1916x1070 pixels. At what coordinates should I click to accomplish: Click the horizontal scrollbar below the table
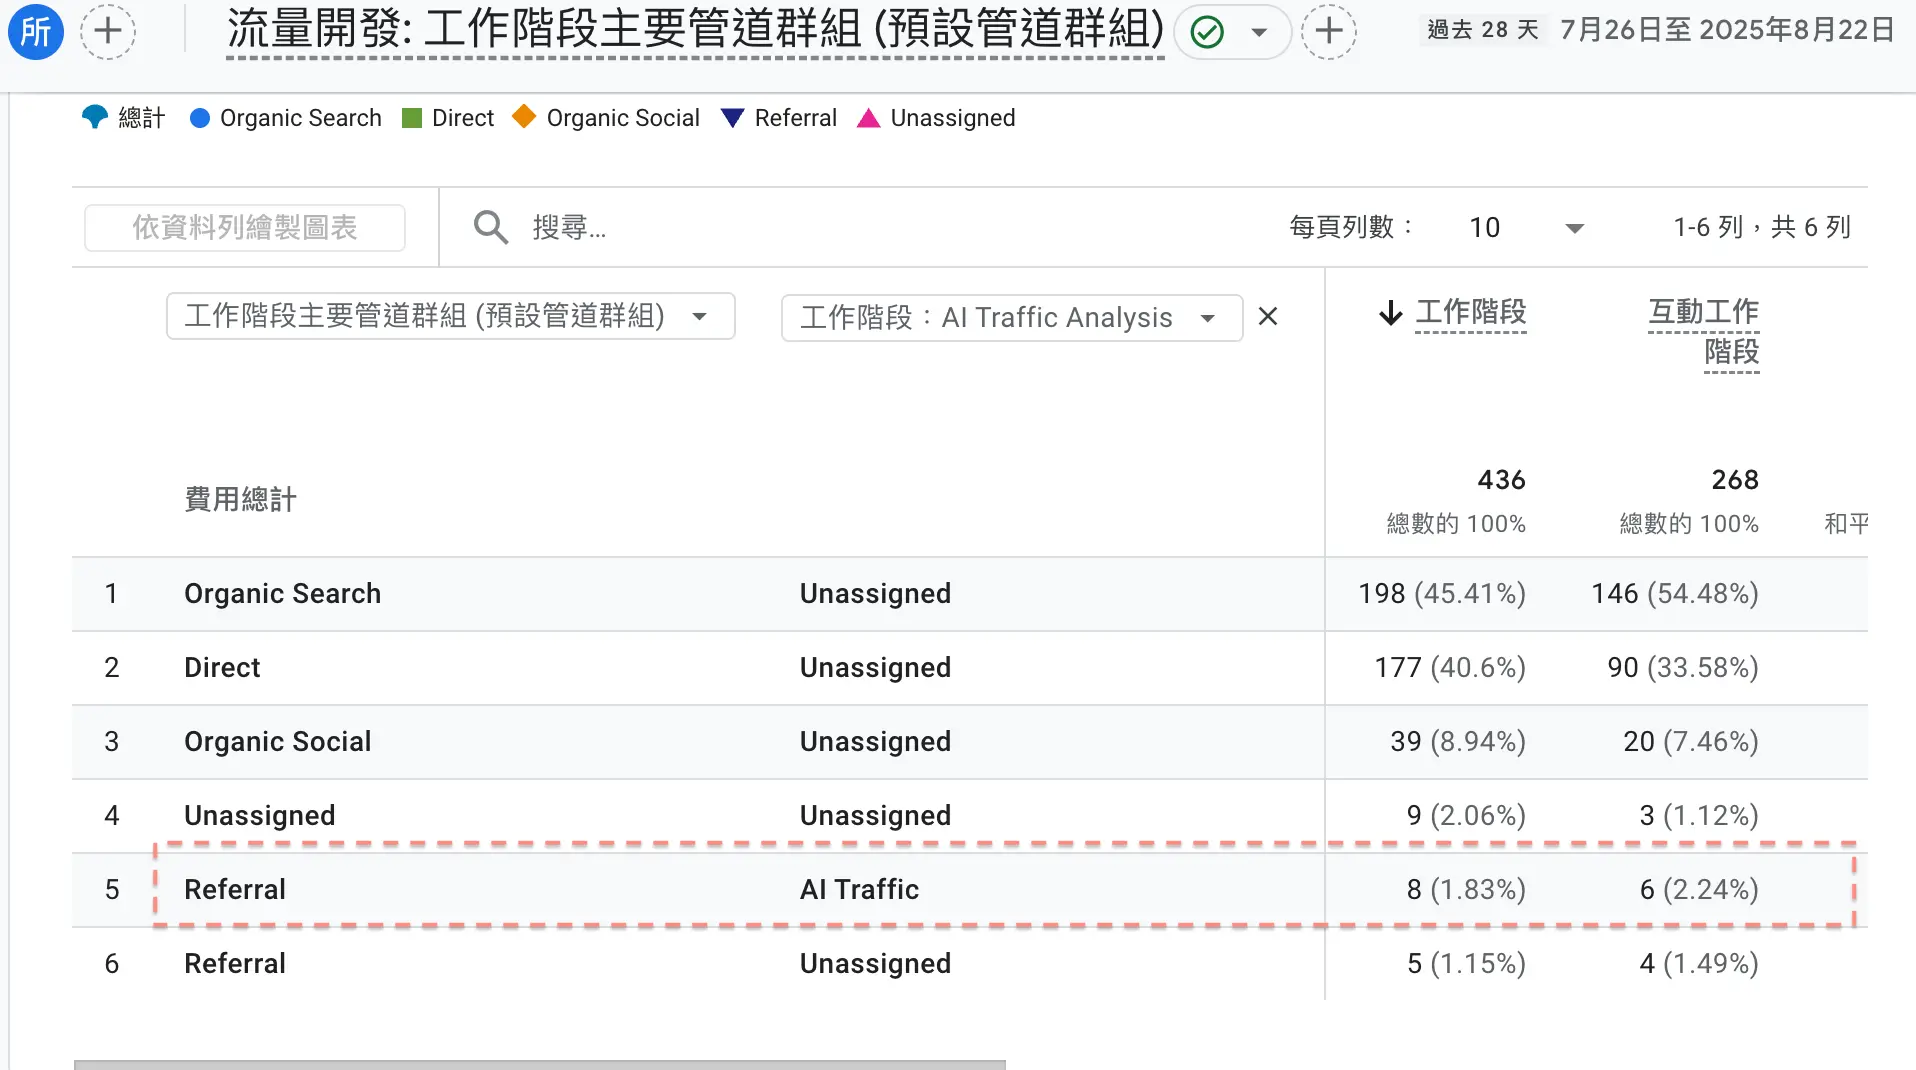point(540,1064)
